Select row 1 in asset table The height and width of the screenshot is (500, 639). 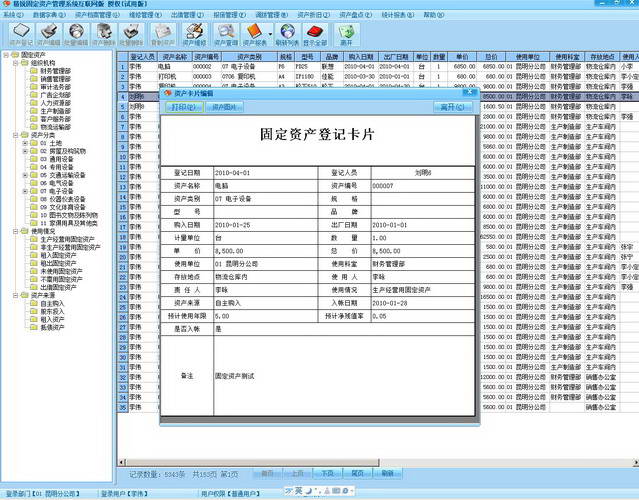point(122,66)
